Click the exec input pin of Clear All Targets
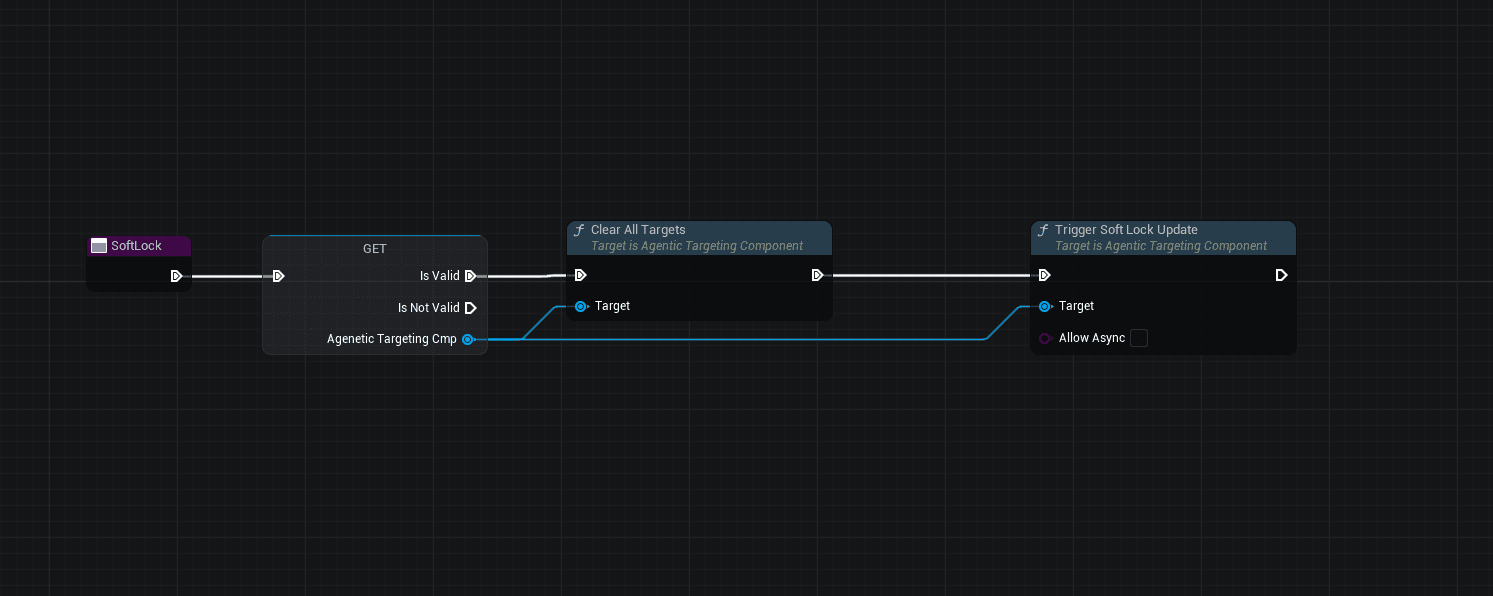Viewport: 1493px width, 596px height. pyautogui.click(x=581, y=275)
